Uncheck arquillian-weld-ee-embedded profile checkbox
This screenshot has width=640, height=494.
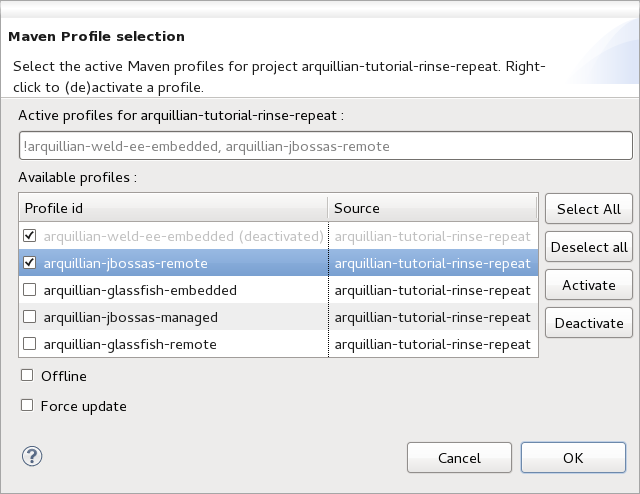(29, 236)
